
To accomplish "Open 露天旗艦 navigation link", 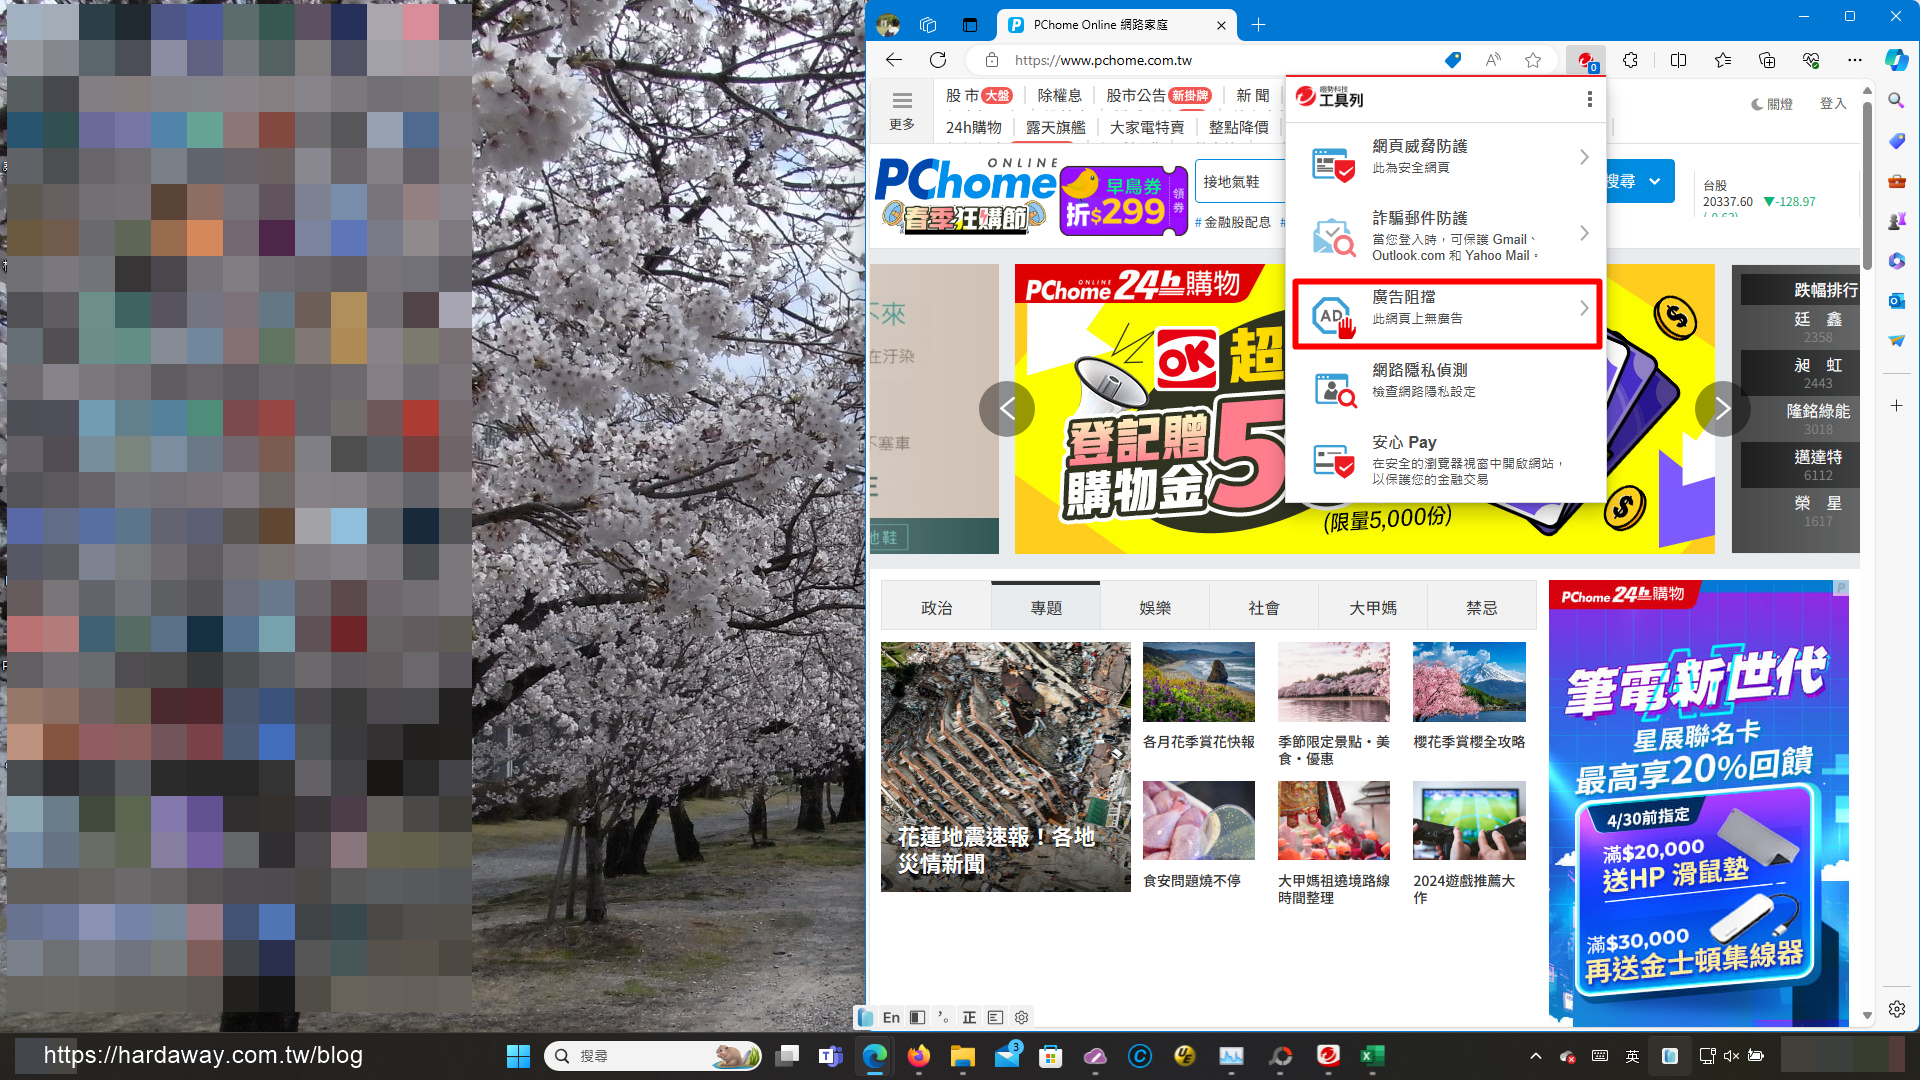I will pyautogui.click(x=1055, y=127).
